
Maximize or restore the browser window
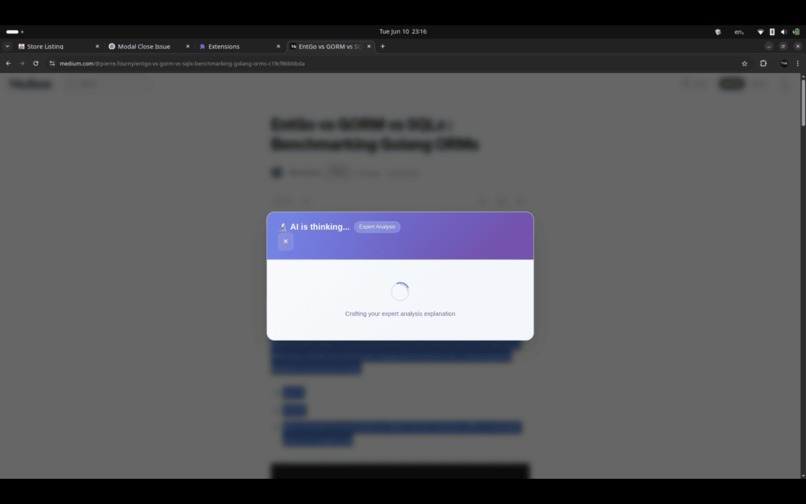(783, 46)
